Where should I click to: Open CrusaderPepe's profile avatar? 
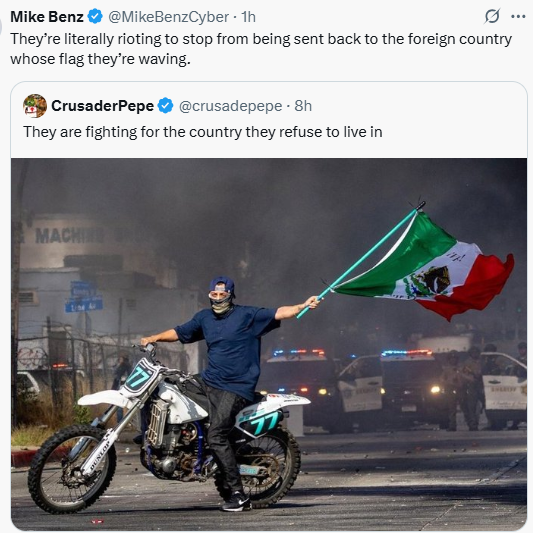pos(35,106)
